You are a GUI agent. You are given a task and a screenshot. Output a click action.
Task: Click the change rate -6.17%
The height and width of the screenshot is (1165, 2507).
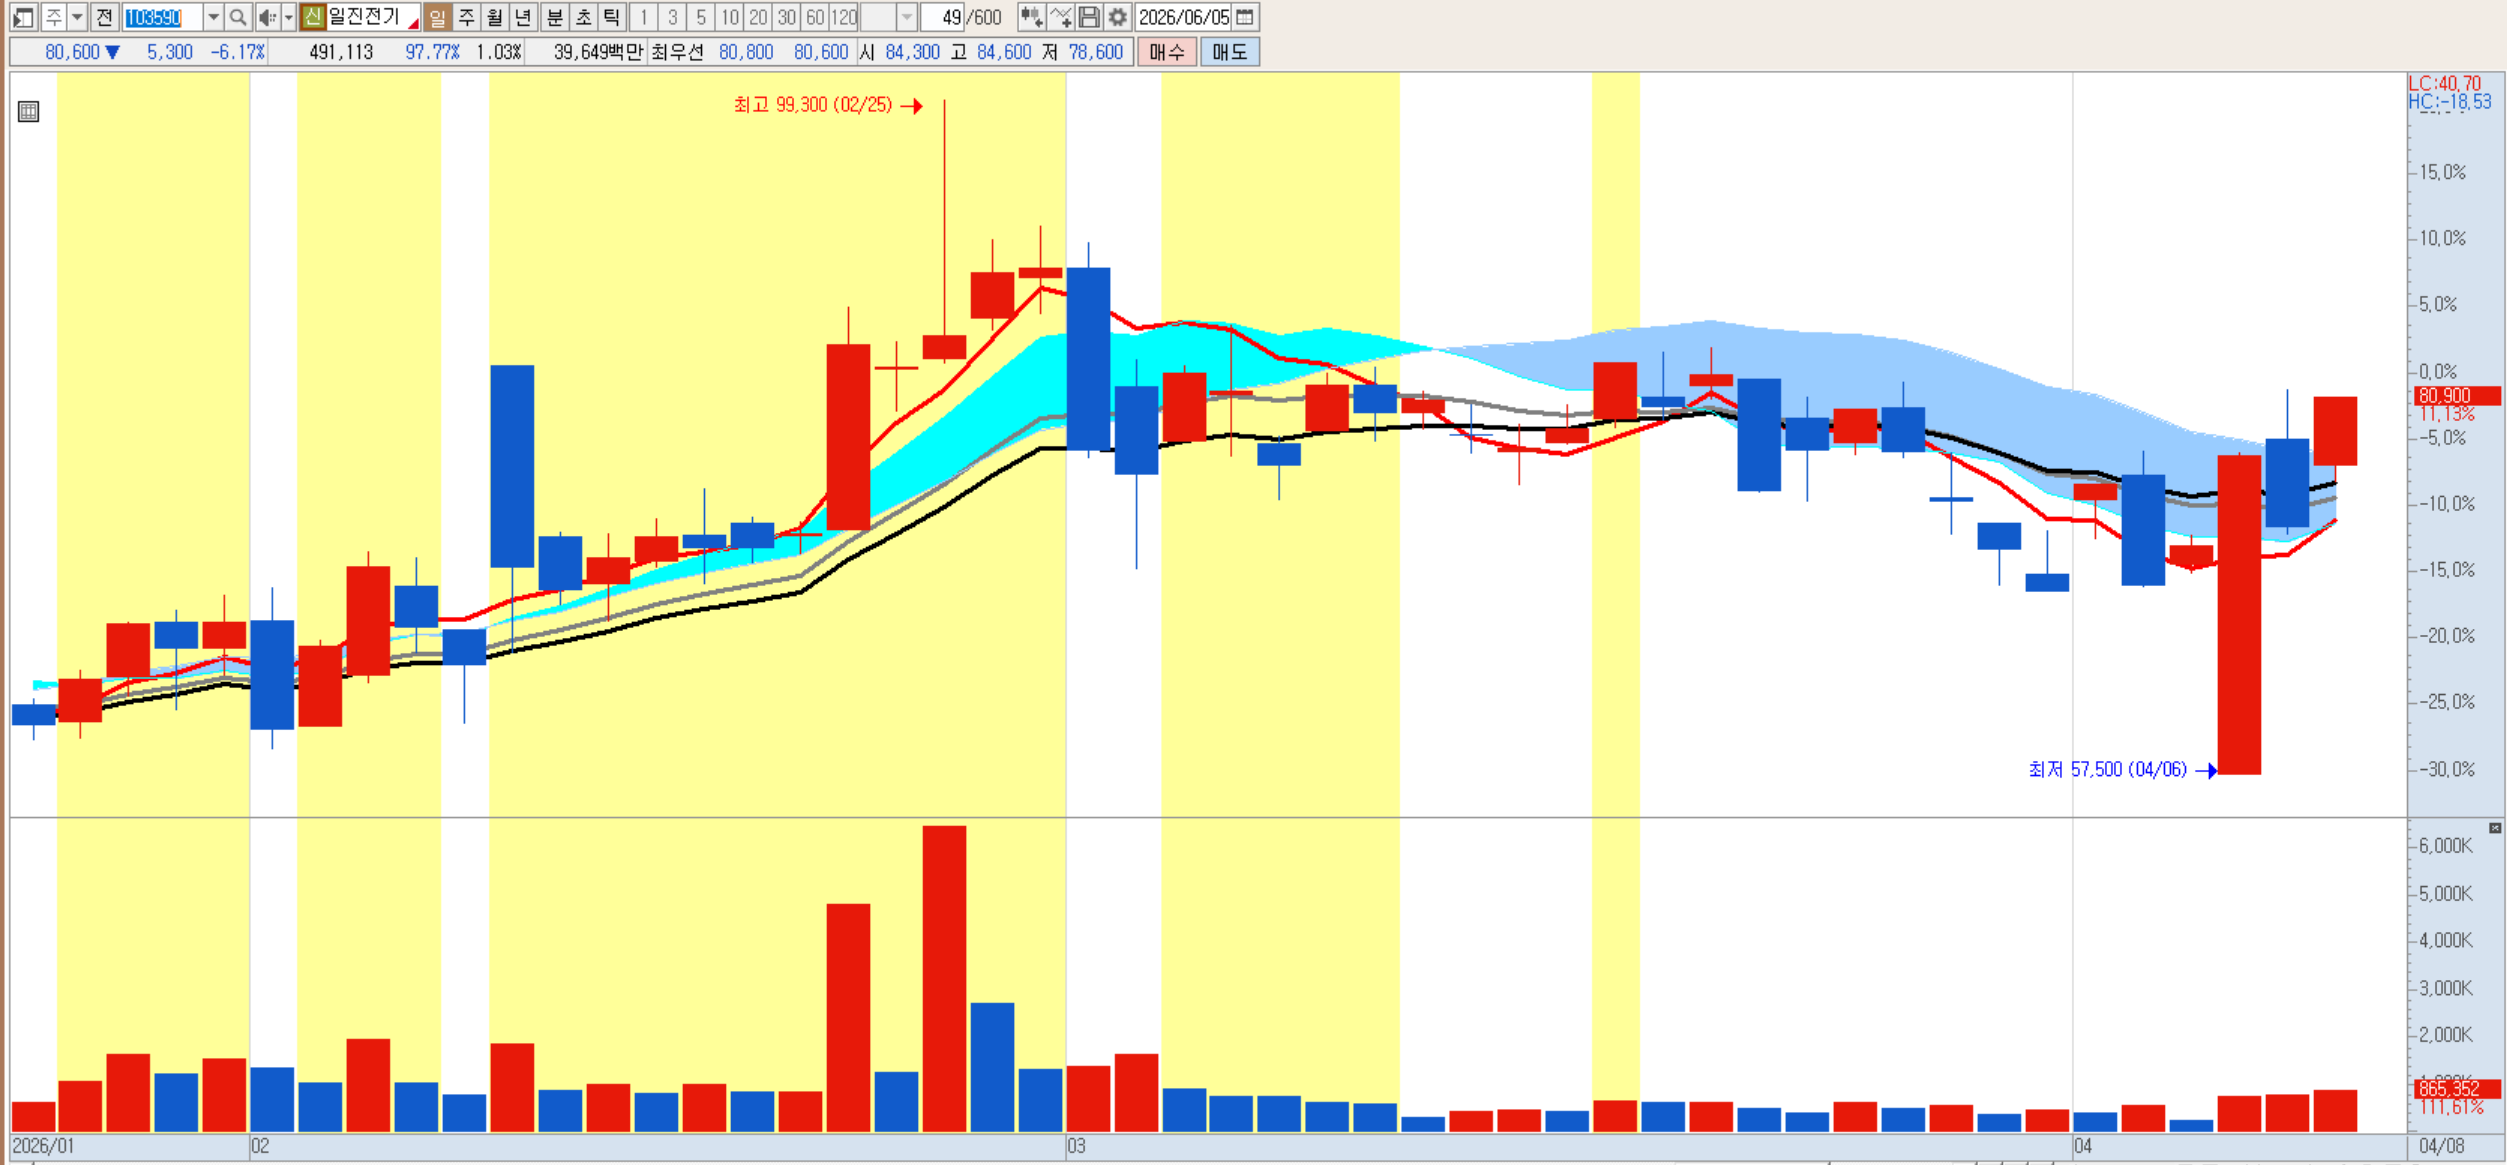point(238,52)
